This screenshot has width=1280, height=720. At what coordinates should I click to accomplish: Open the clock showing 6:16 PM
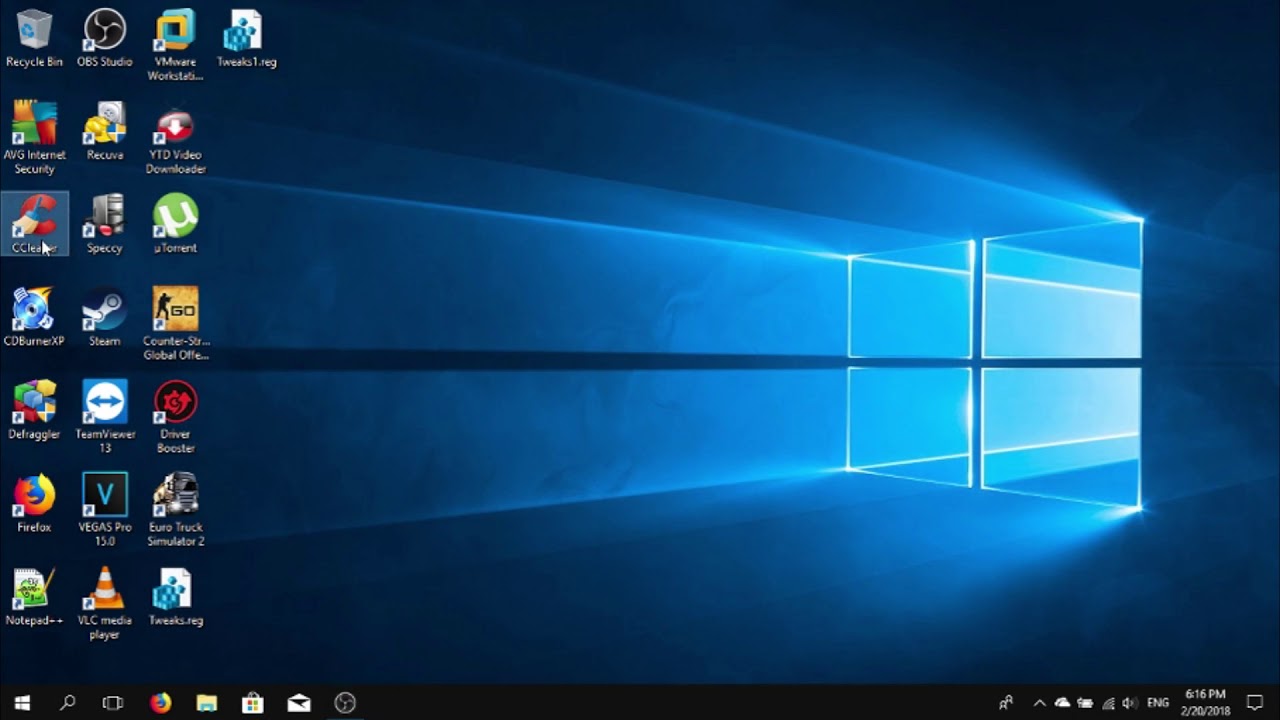coord(1205,702)
